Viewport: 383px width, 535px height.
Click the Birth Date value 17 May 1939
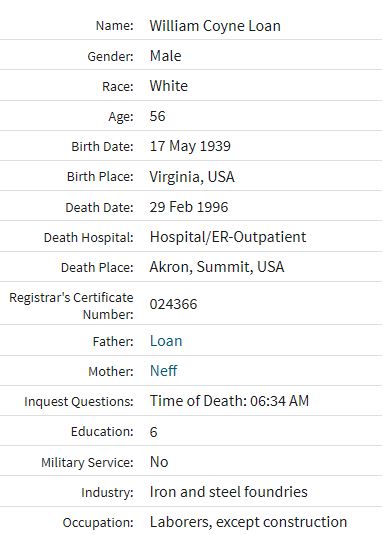190,146
